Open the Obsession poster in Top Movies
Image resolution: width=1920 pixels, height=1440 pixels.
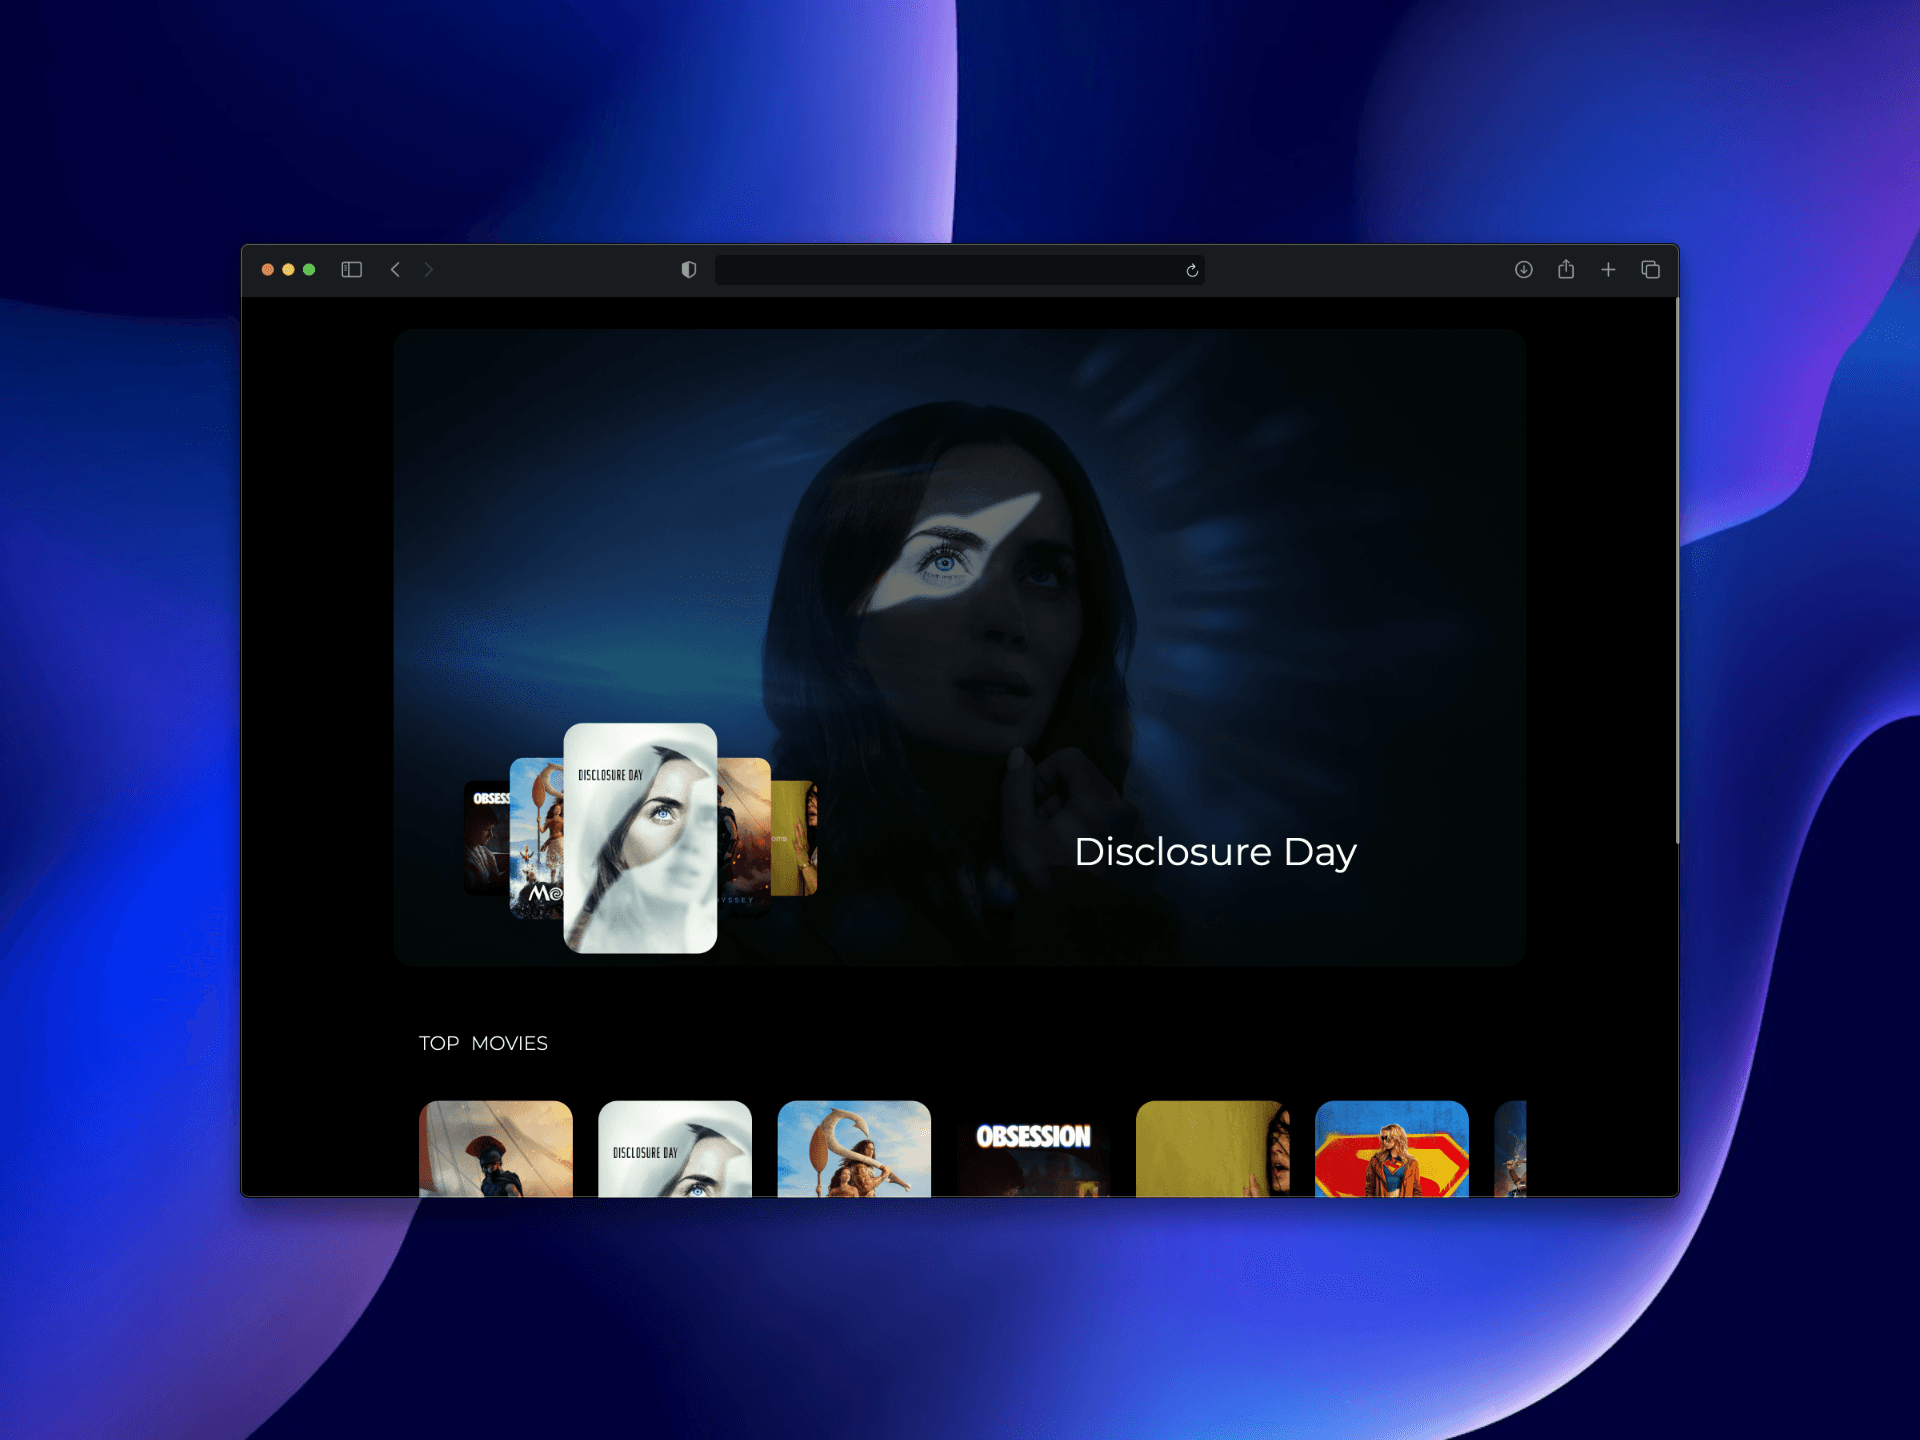(x=1033, y=1149)
